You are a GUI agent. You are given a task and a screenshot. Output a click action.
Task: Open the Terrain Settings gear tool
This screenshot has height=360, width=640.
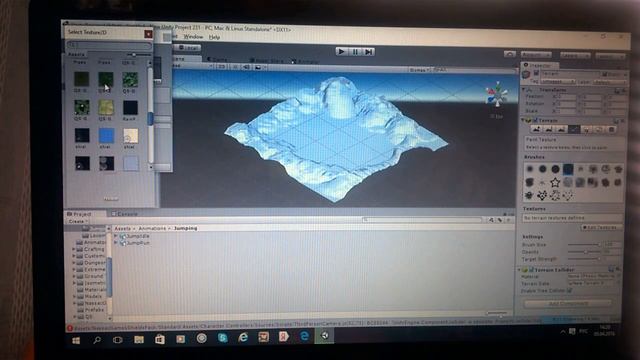click(x=611, y=130)
